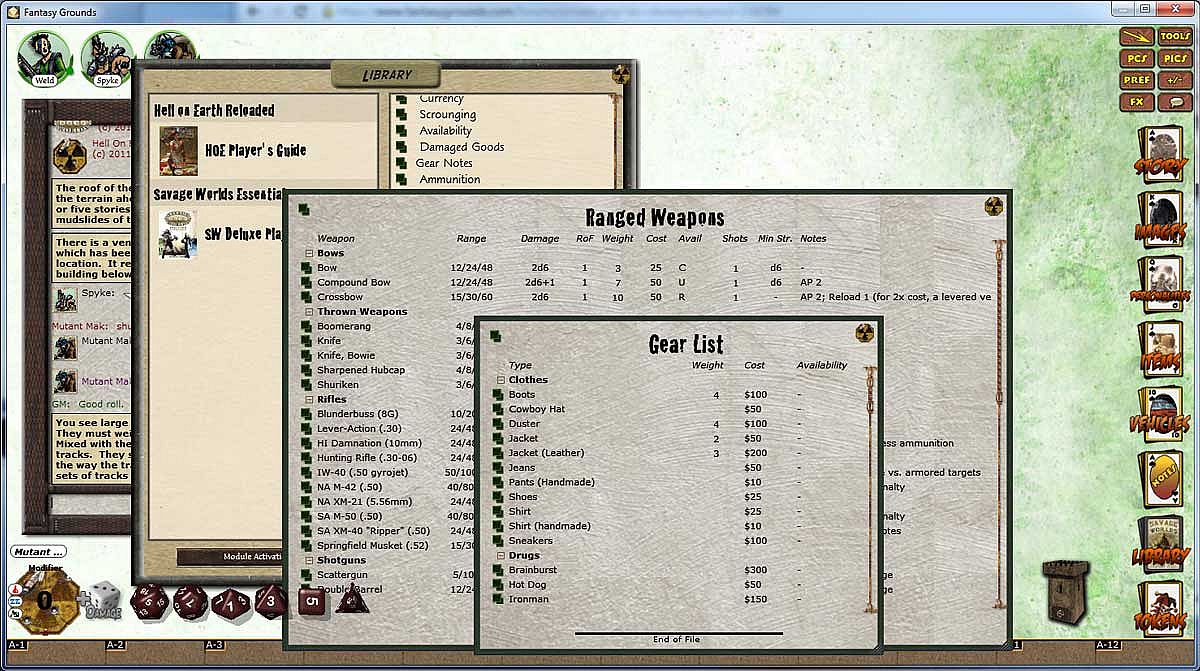
Task: Open the link icon beside Brainburst
Action: coord(497,570)
